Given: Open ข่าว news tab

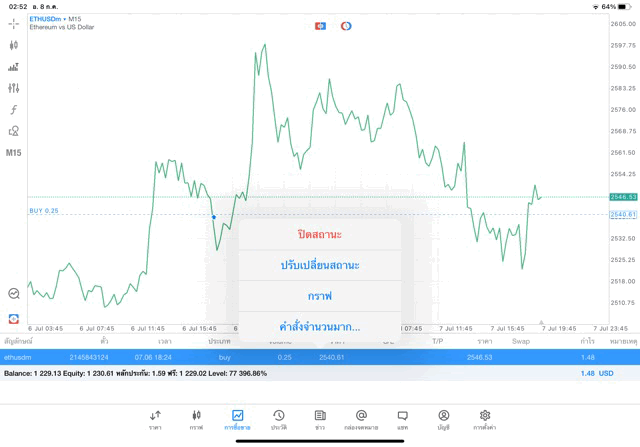Looking at the screenshot, I should (320, 419).
